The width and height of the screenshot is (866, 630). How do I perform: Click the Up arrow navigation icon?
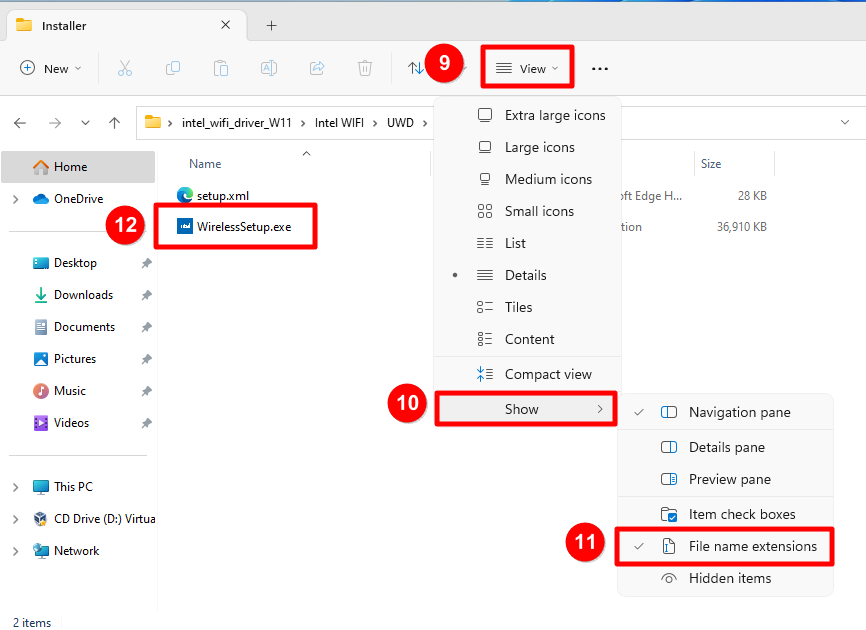115,123
